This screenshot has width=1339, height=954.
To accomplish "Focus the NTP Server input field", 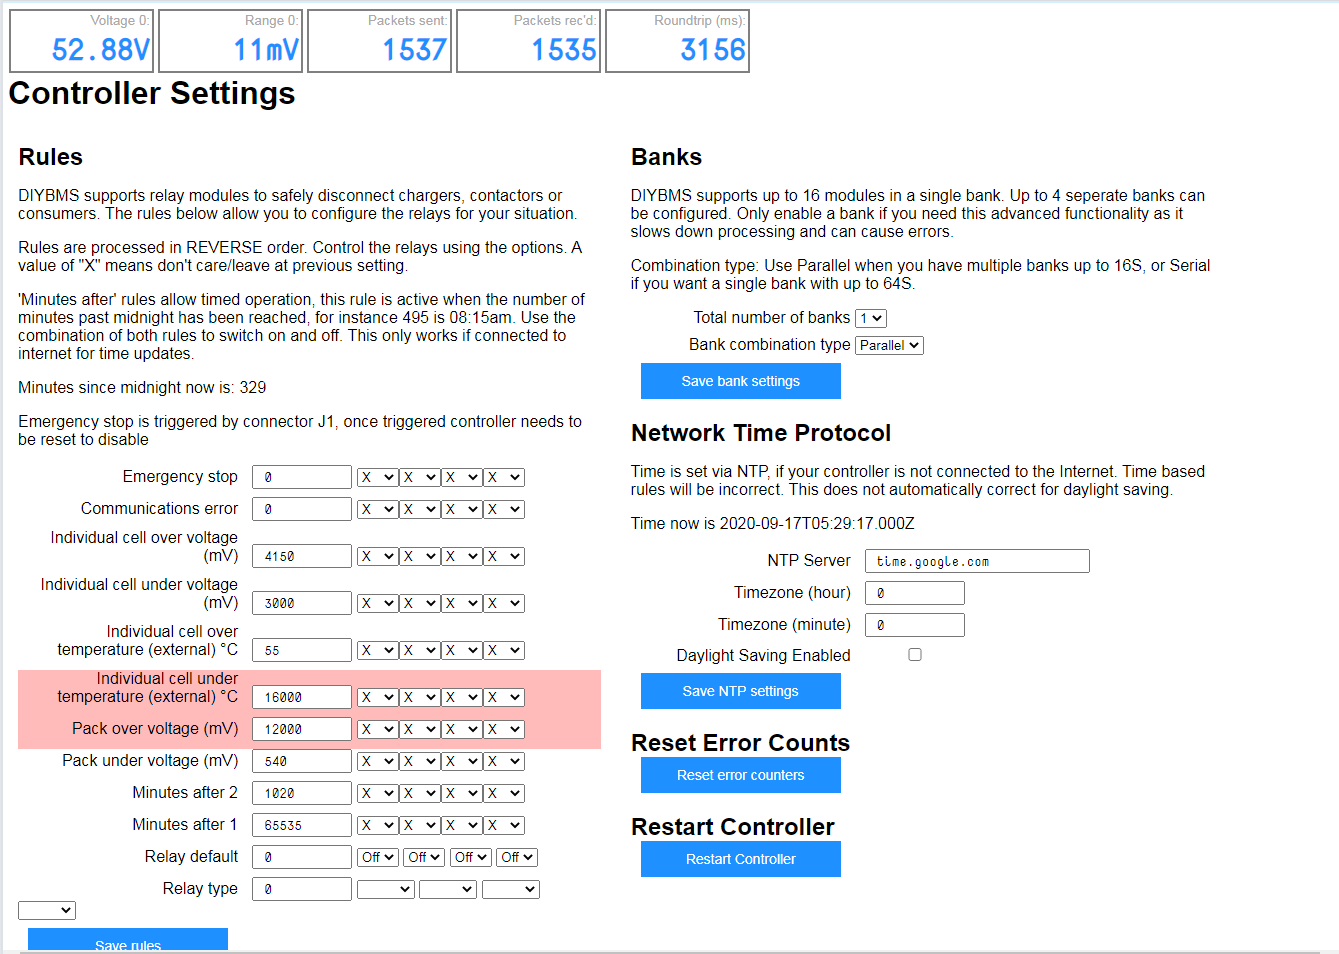I will (x=977, y=561).
